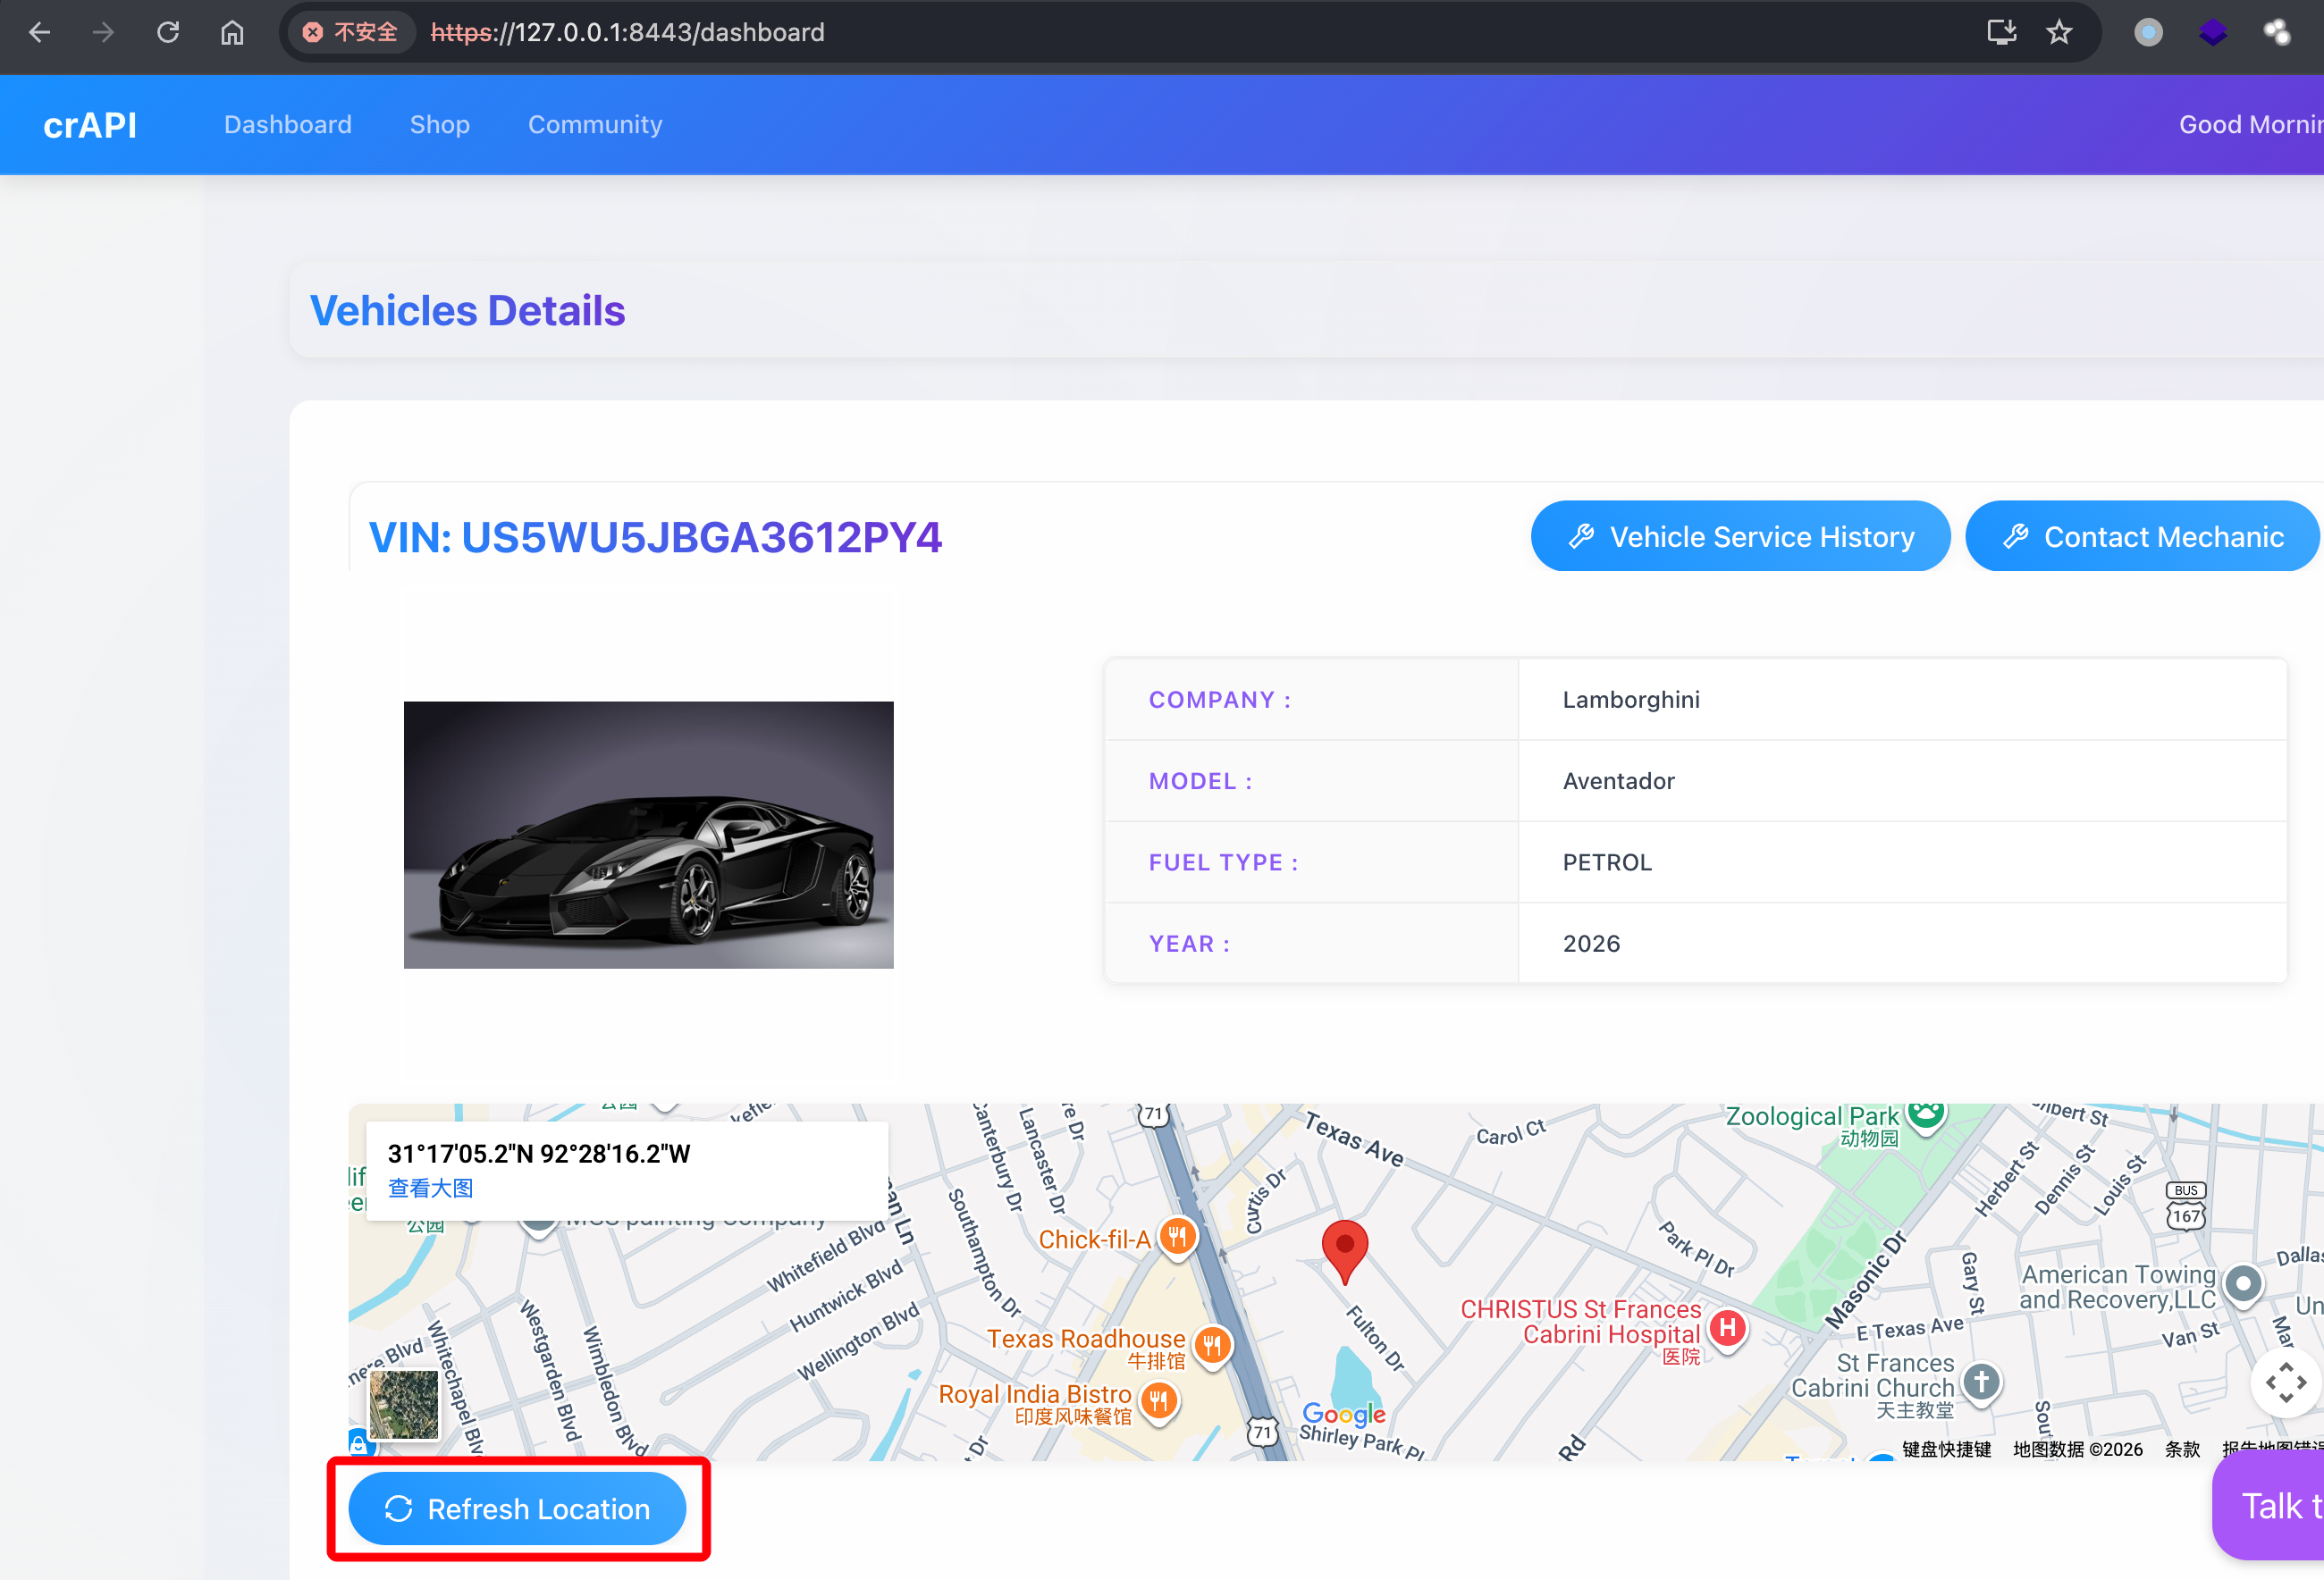Open the view larger map link
Image resolution: width=2324 pixels, height=1580 pixels.
pos(430,1188)
